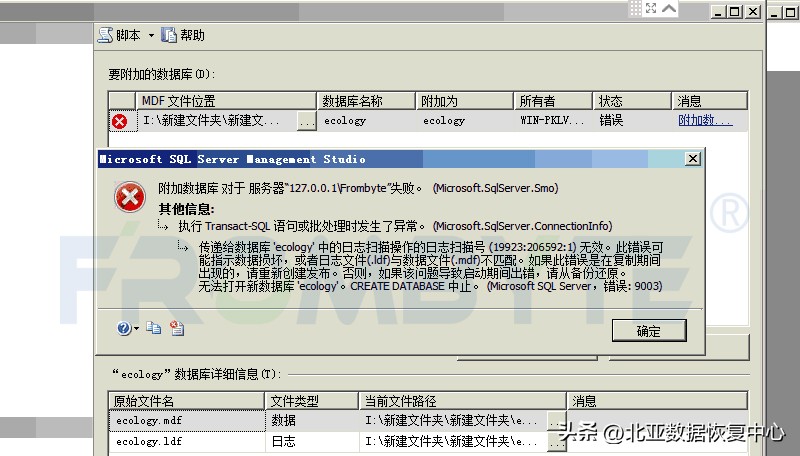This screenshot has width=800, height=456.
Task: Click the red error icon in database row
Action: (119, 121)
